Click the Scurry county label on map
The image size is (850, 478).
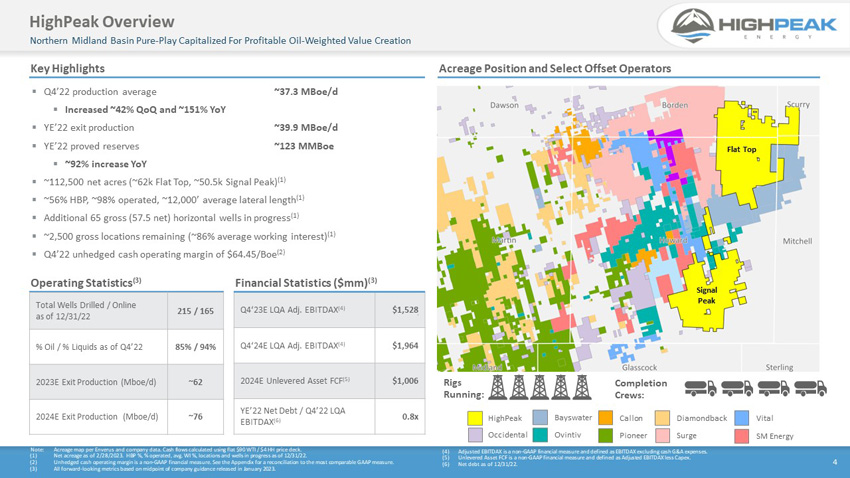pyautogui.click(x=798, y=104)
